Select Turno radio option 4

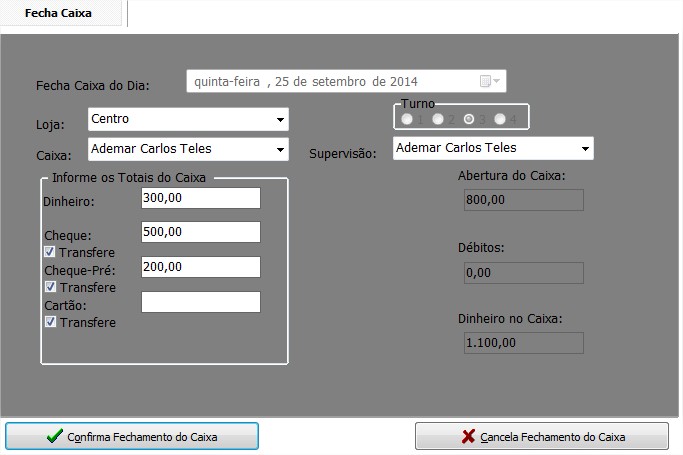click(x=500, y=119)
